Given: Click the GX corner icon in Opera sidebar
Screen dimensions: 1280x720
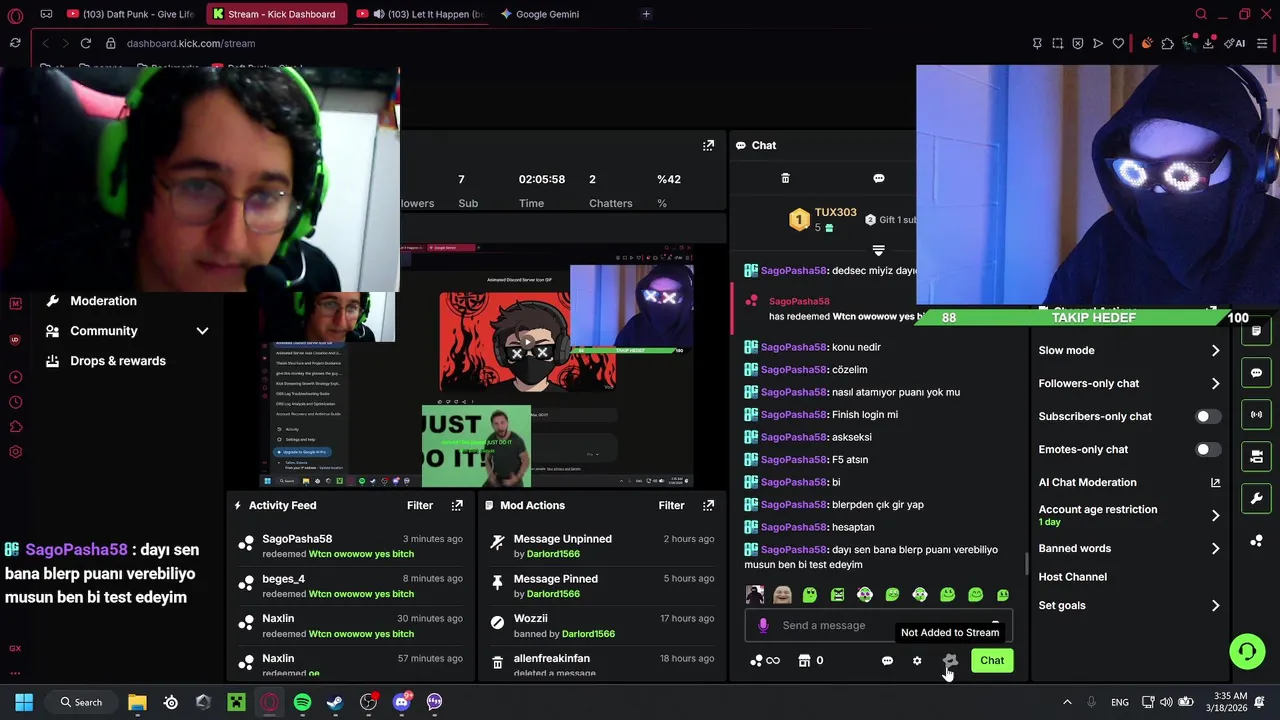Looking at the screenshot, I should 15,648.
